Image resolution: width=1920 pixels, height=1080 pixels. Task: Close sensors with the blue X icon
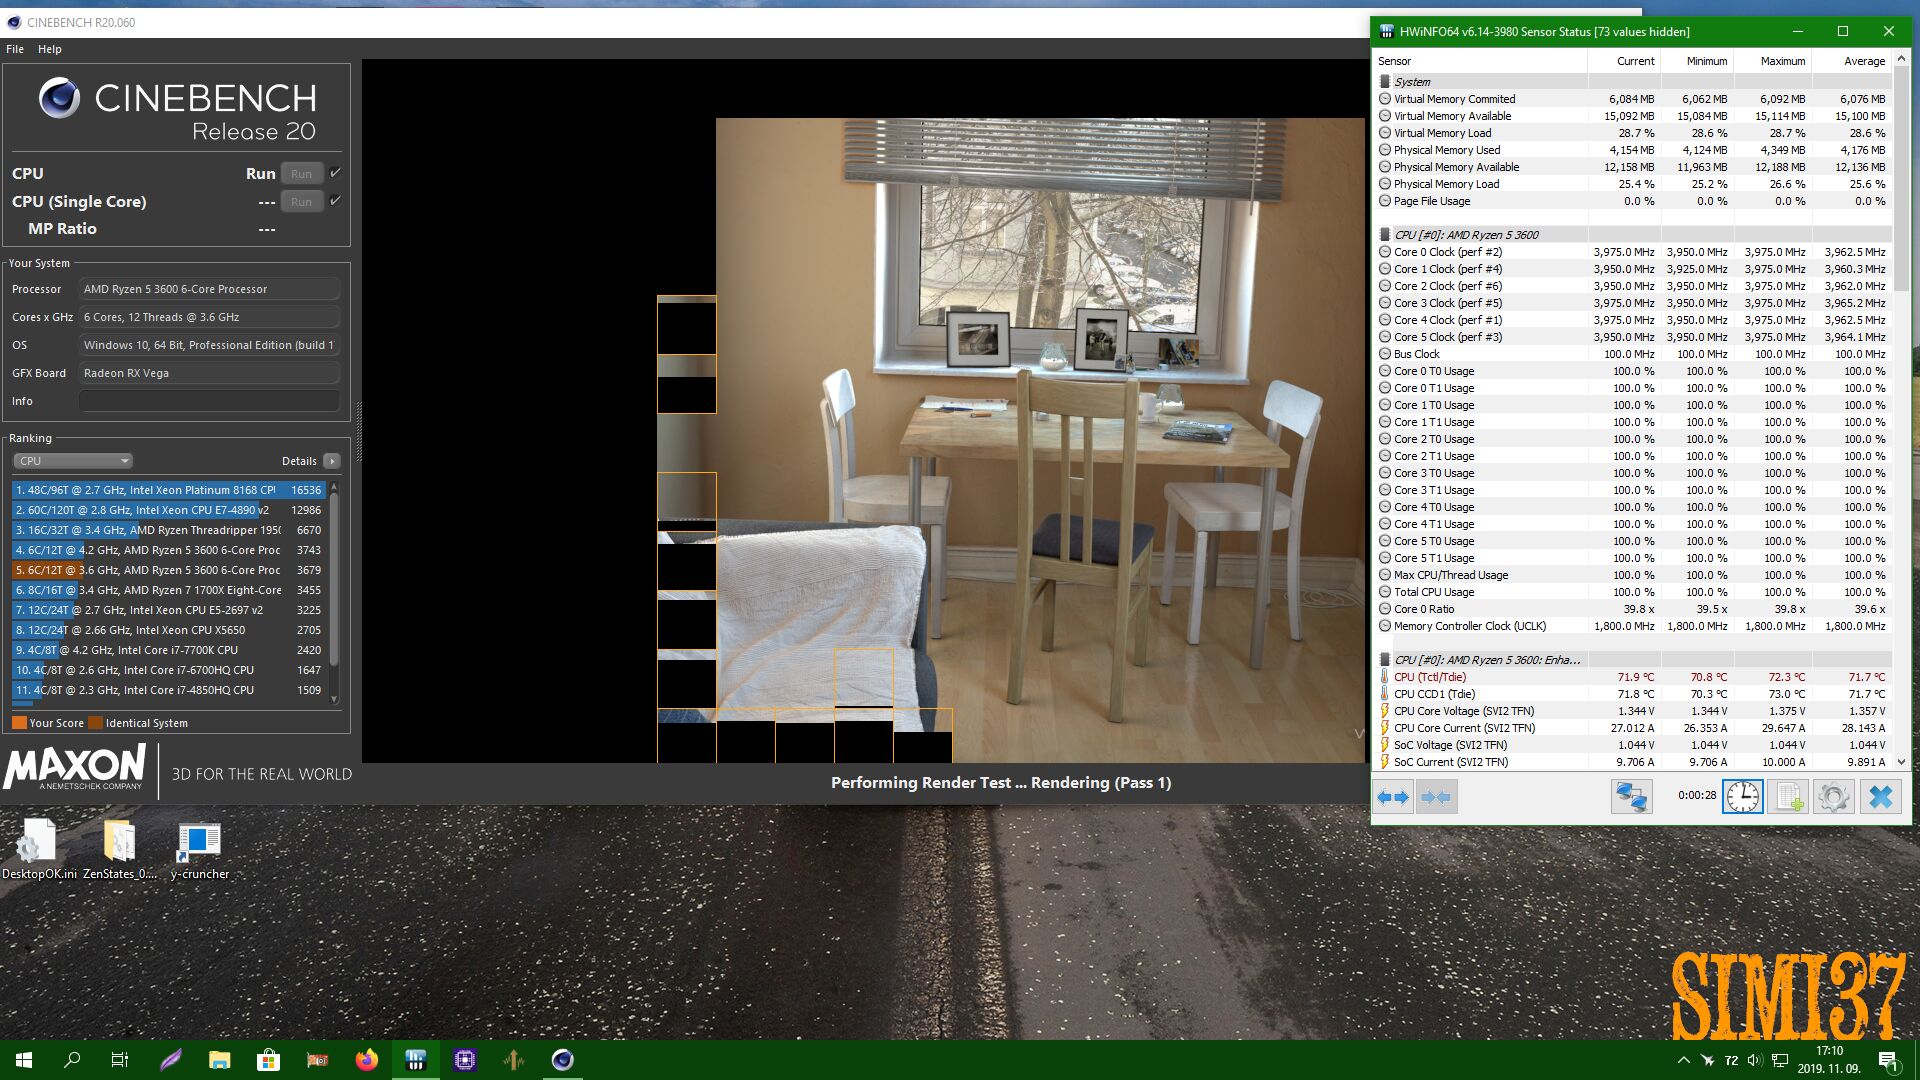[x=1880, y=797]
